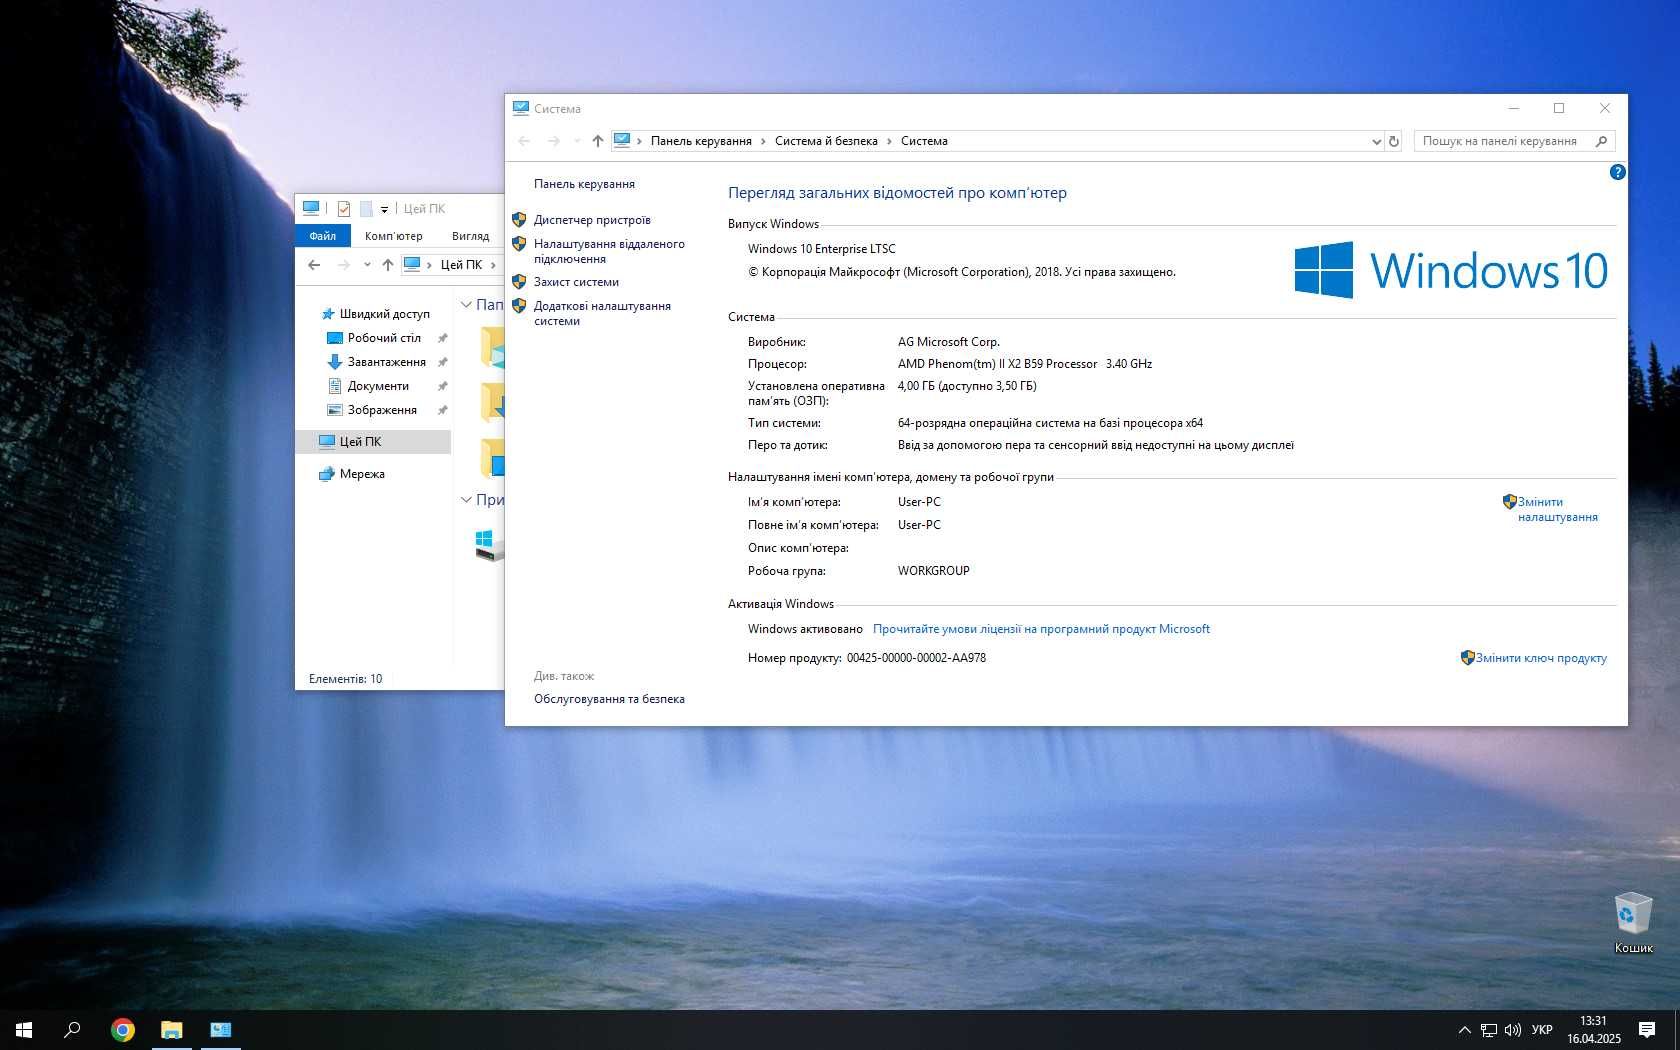Select Control Panel breadcrumb segment
The width and height of the screenshot is (1680, 1050).
pos(701,141)
